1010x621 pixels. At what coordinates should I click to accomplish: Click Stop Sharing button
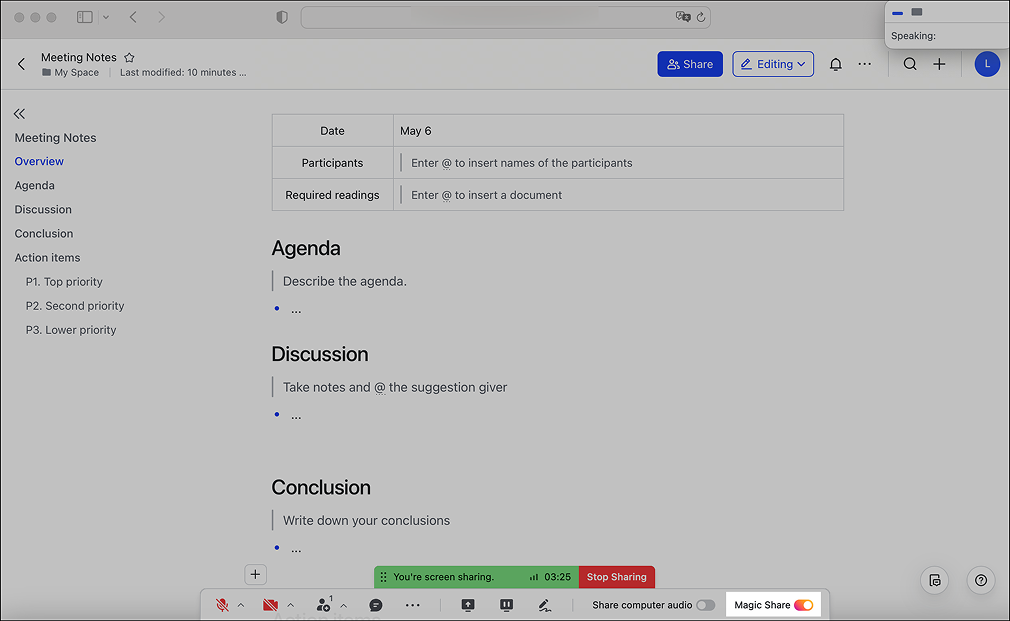(616, 577)
